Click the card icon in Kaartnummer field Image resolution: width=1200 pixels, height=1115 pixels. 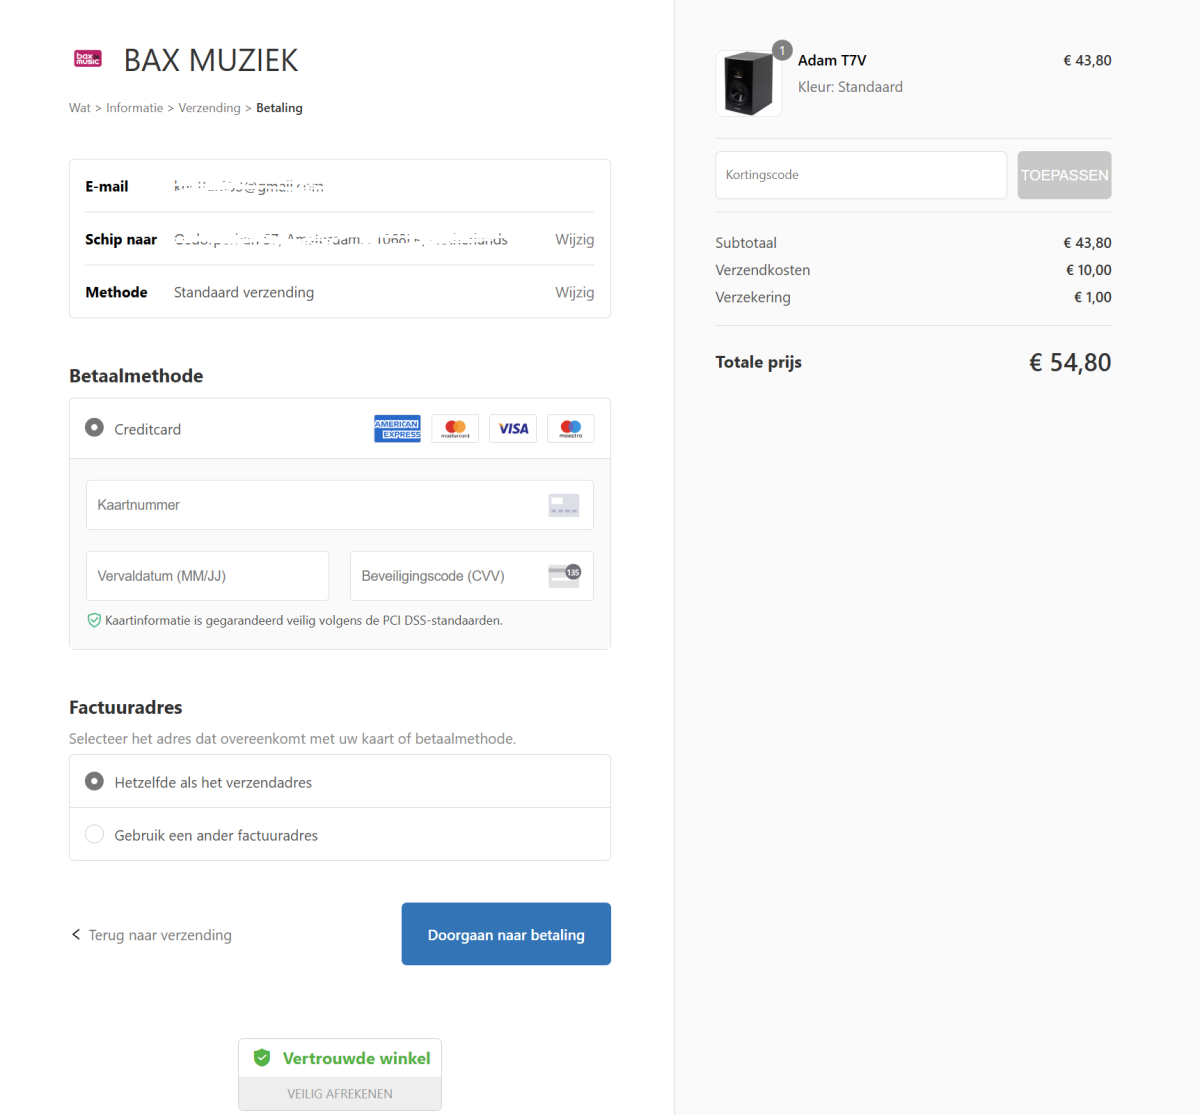pyautogui.click(x=564, y=505)
